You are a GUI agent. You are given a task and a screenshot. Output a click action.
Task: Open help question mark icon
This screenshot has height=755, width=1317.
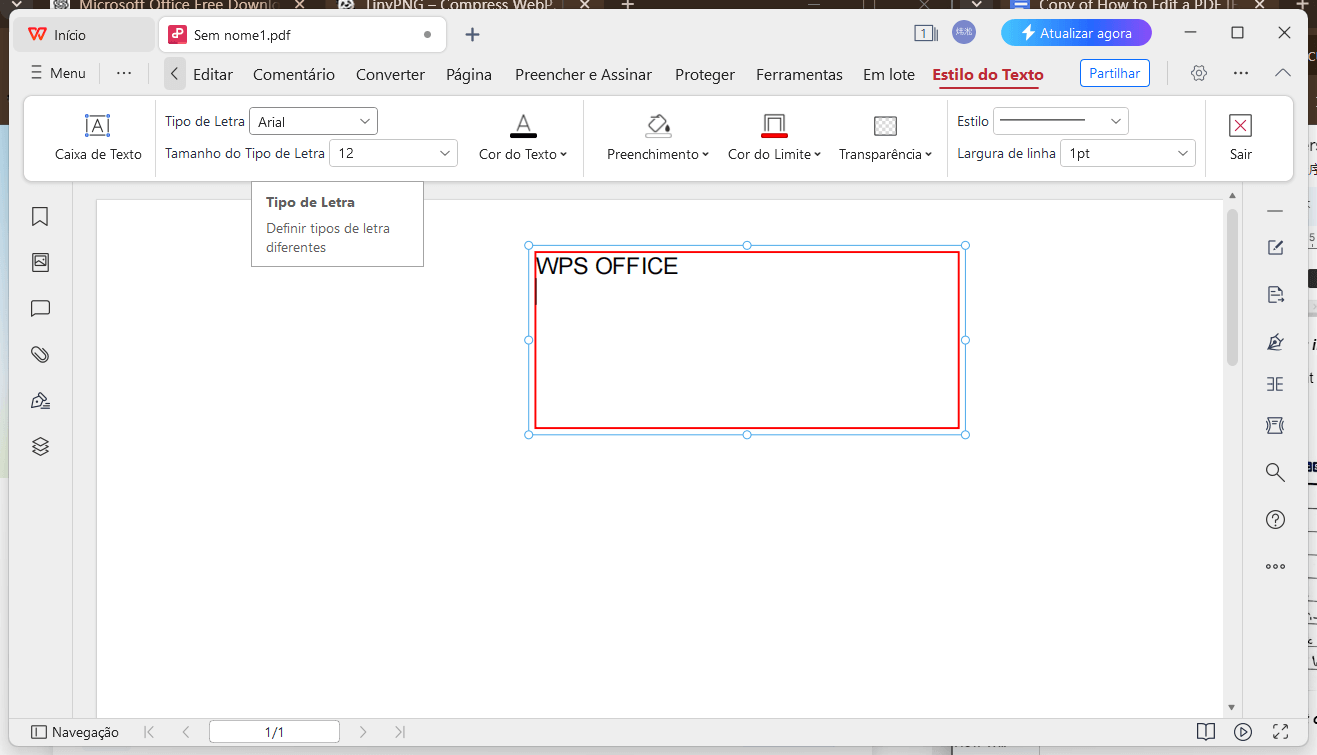pos(1275,520)
